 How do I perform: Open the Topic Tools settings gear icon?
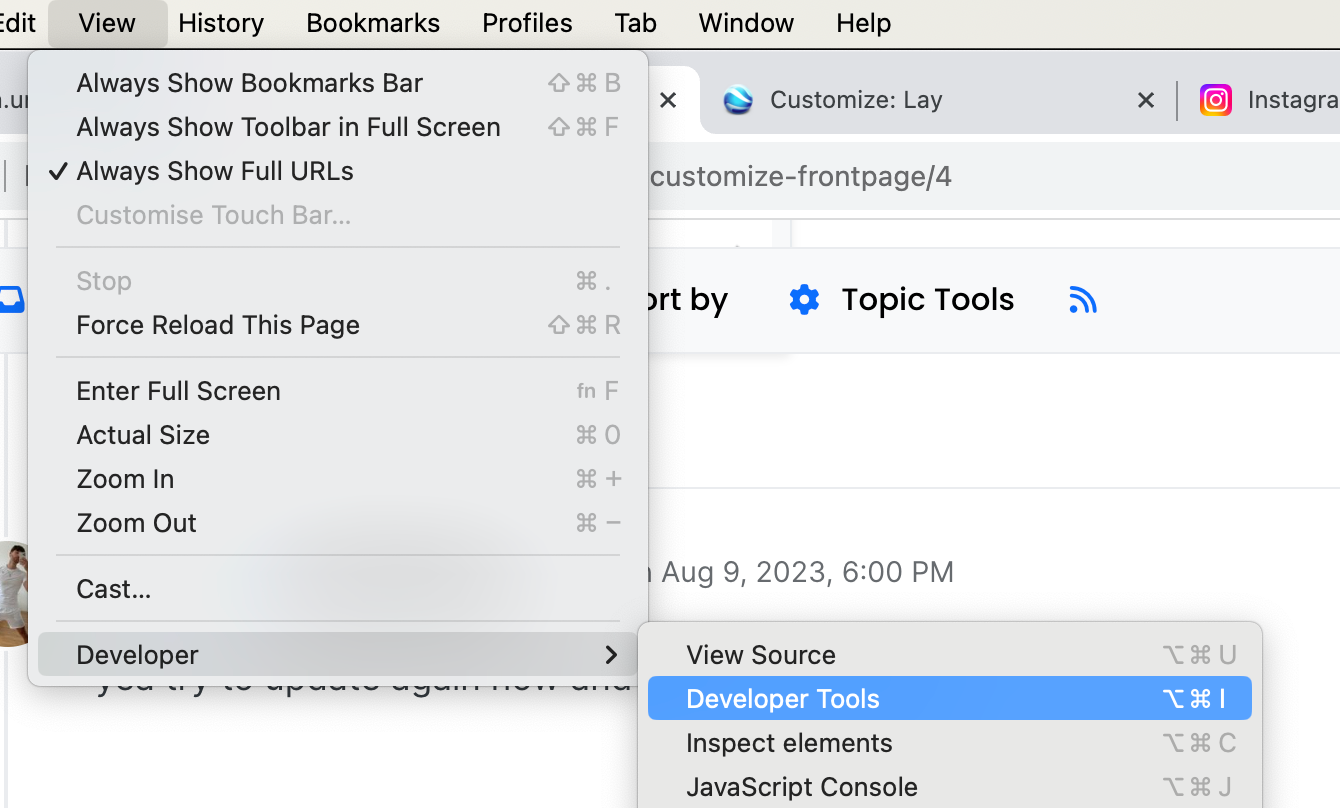(804, 298)
